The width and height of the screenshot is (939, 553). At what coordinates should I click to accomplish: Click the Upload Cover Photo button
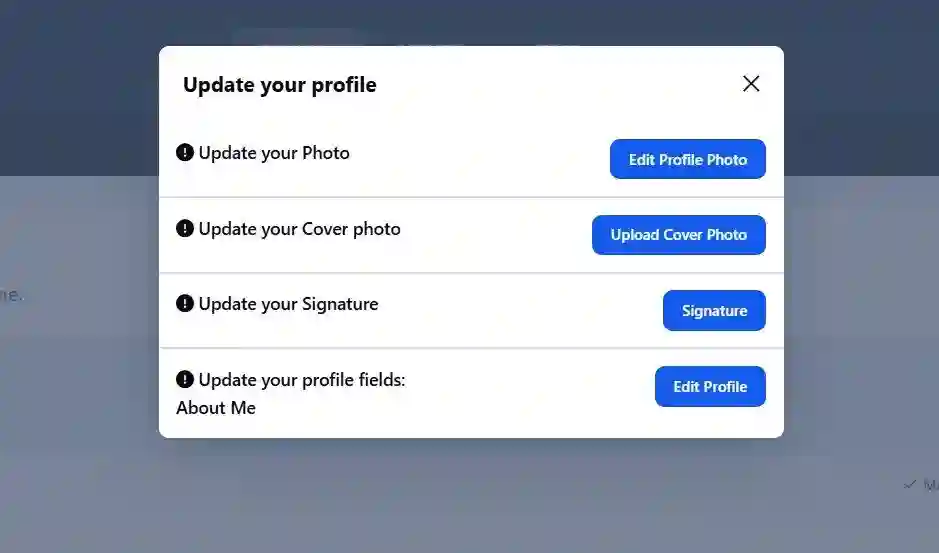pos(678,235)
